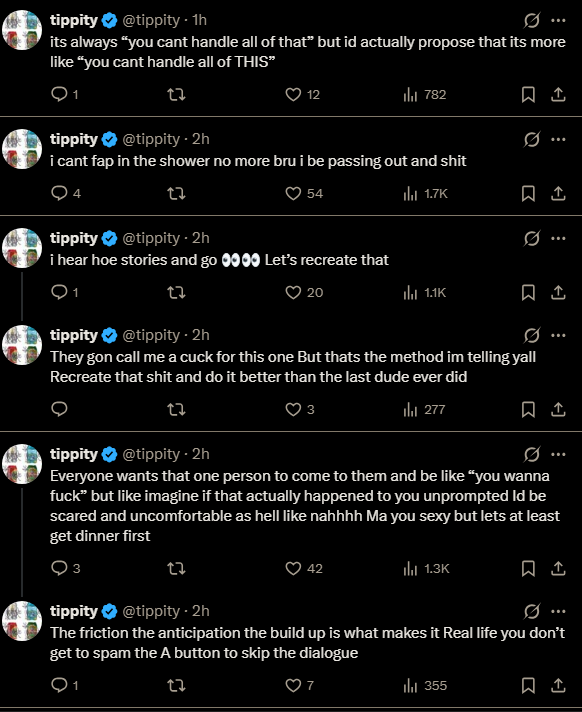
Task: Reply to the tweet with 3 replies
Action: 59,569
